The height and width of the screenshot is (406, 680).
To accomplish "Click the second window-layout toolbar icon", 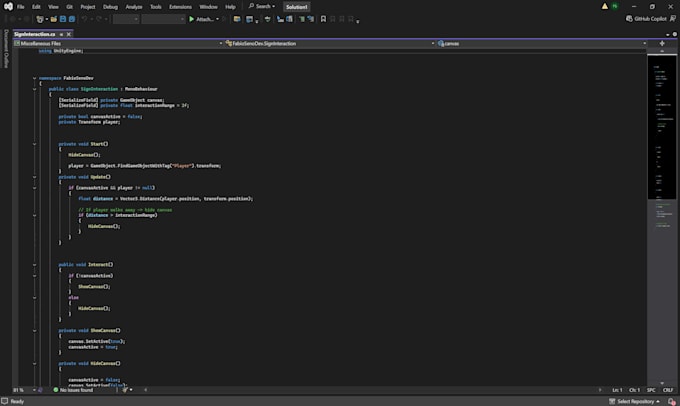I will (249, 19).
